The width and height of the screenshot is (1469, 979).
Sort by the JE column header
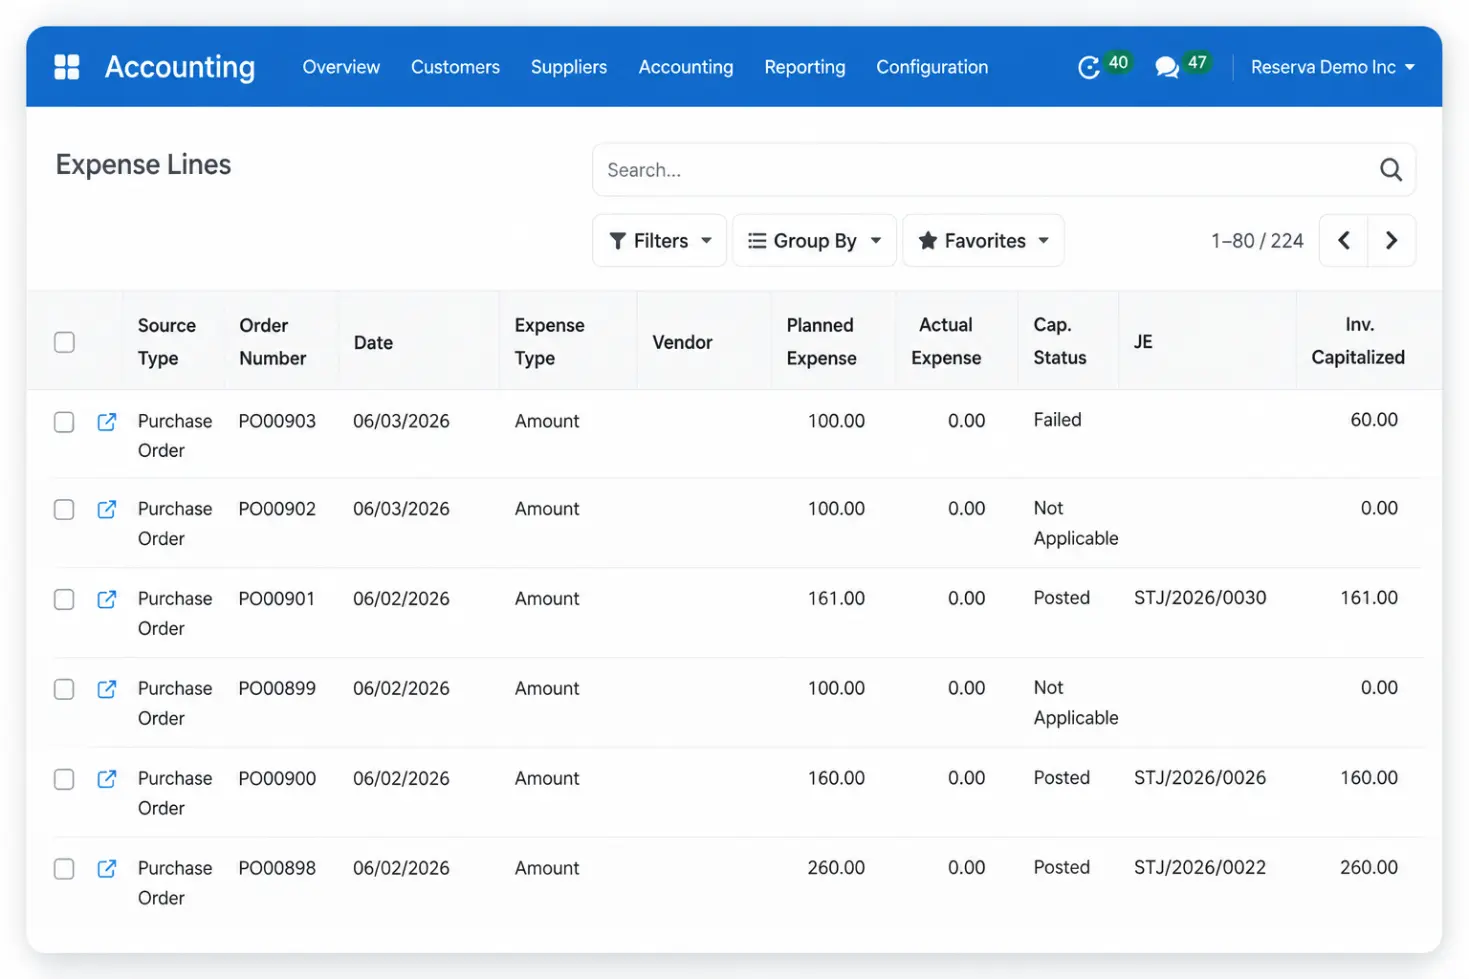(1143, 342)
